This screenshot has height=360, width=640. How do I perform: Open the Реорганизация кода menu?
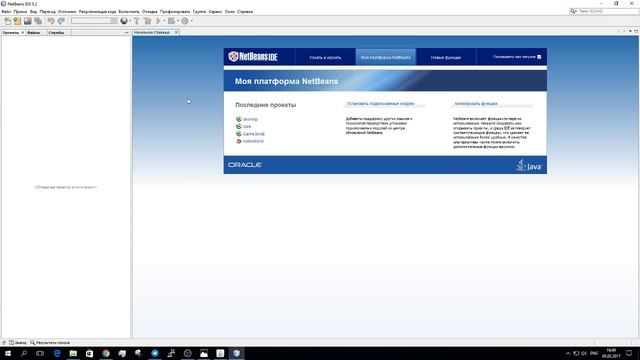pos(97,12)
